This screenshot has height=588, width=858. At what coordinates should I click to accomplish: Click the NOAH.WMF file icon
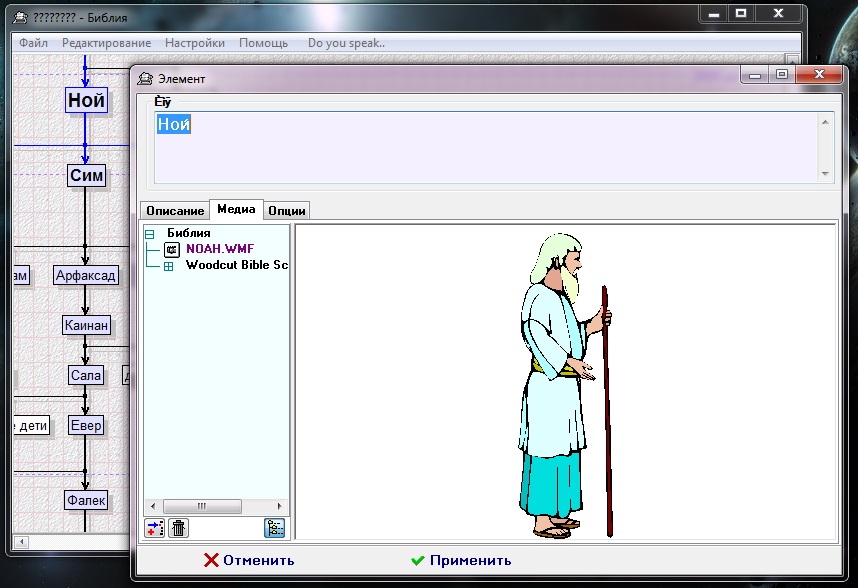[x=171, y=250]
